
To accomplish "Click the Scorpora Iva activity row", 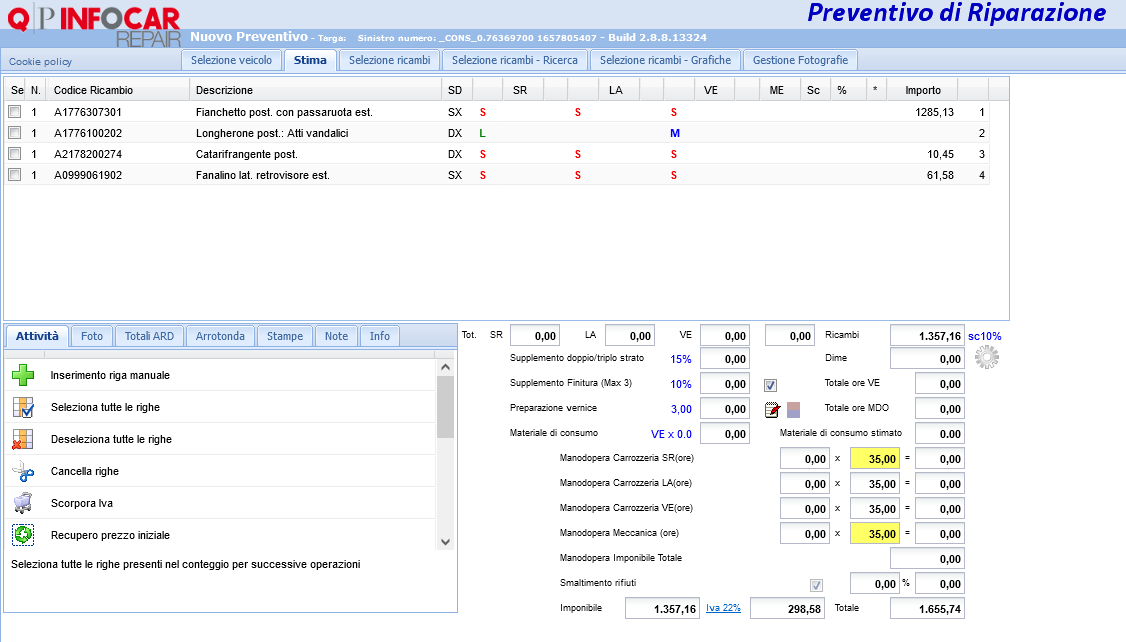I will tap(220, 503).
